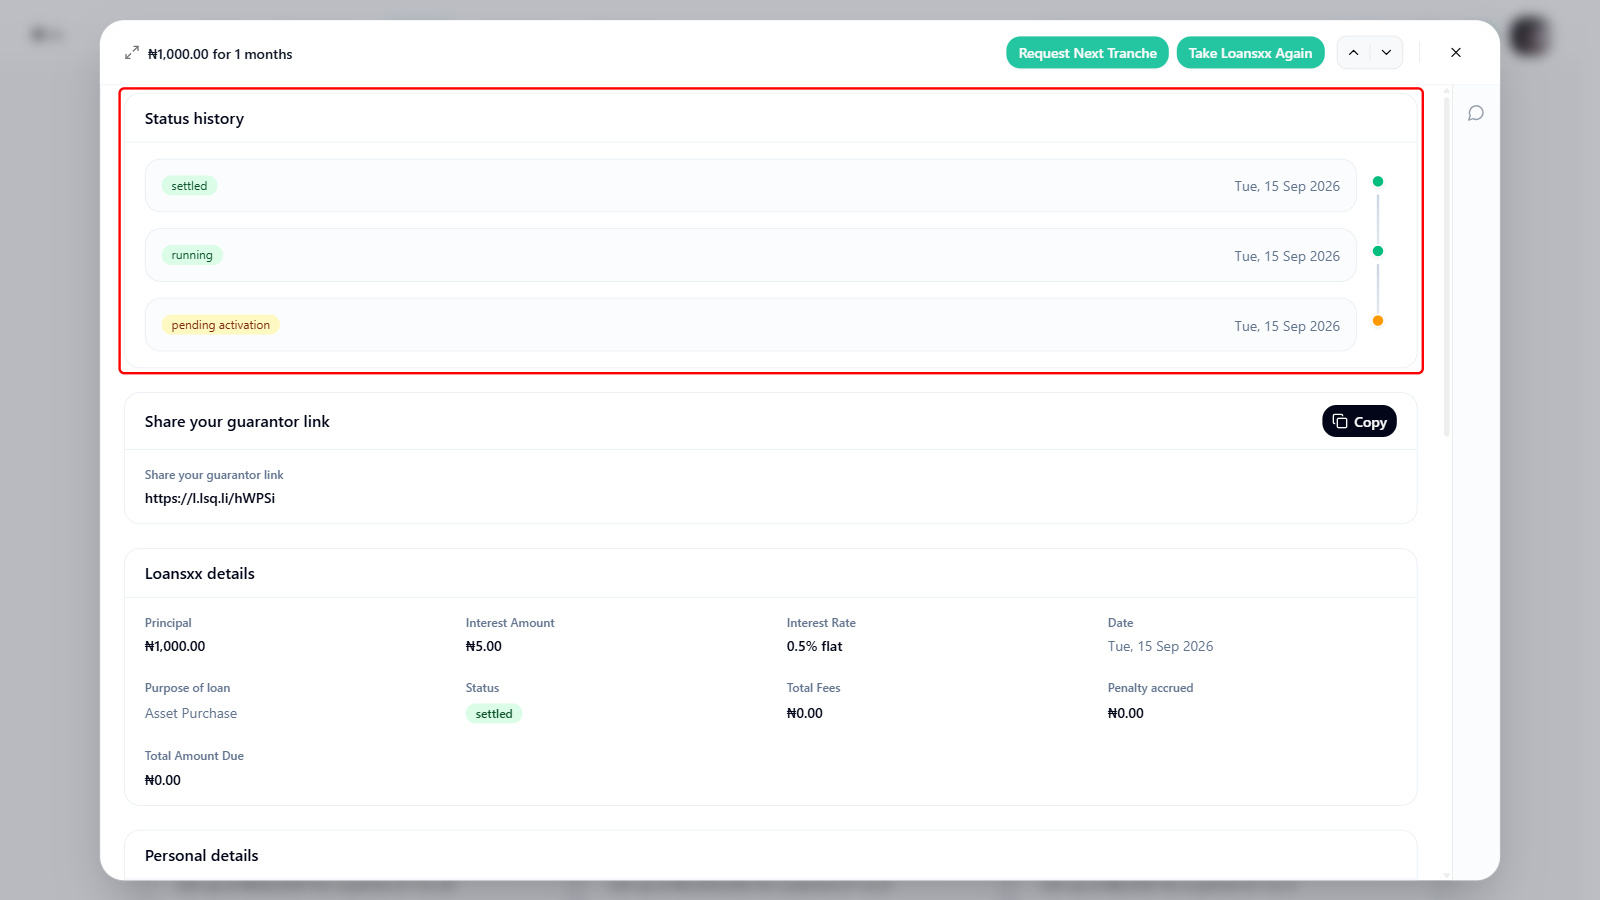
Task: Click the dialog vertical scrollbar
Action: pyautogui.click(x=1447, y=265)
